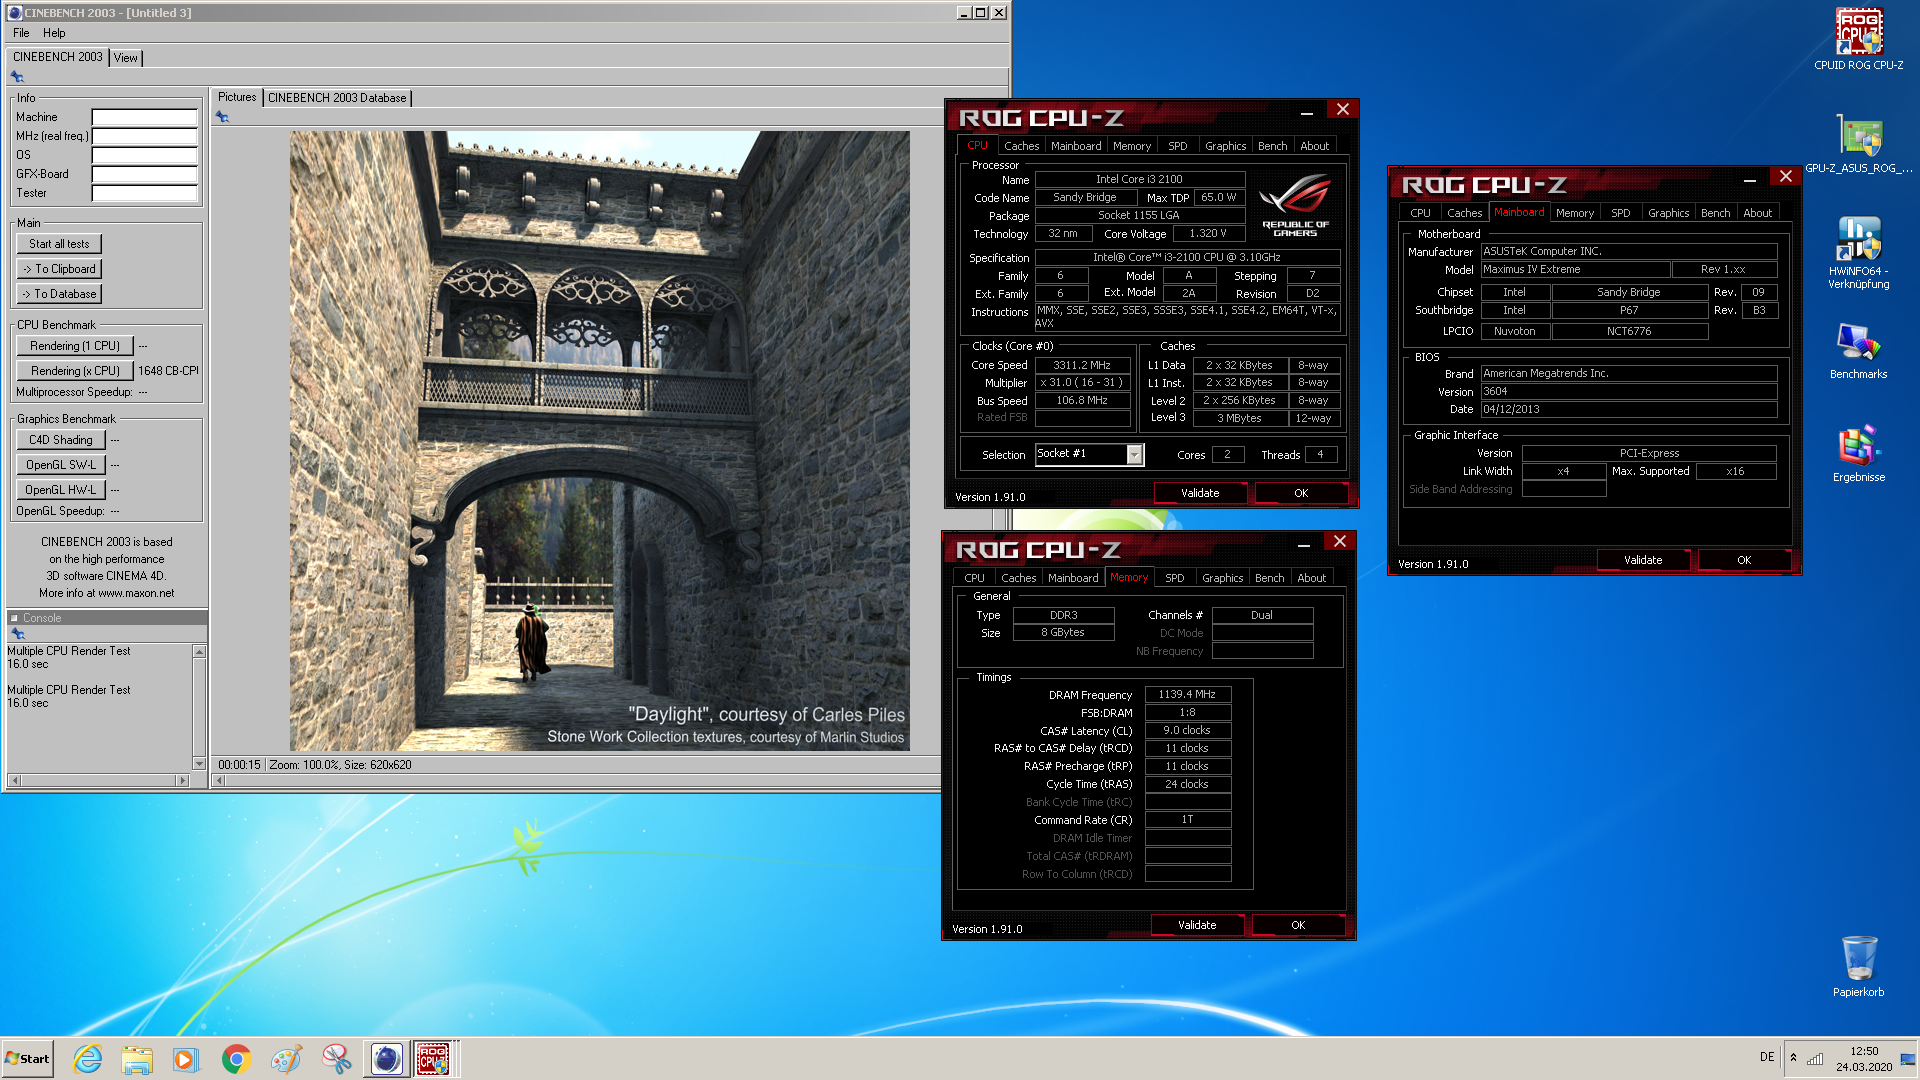Click OK in Memory CPU-Z window
The image size is (1920, 1080).
pyautogui.click(x=1298, y=925)
